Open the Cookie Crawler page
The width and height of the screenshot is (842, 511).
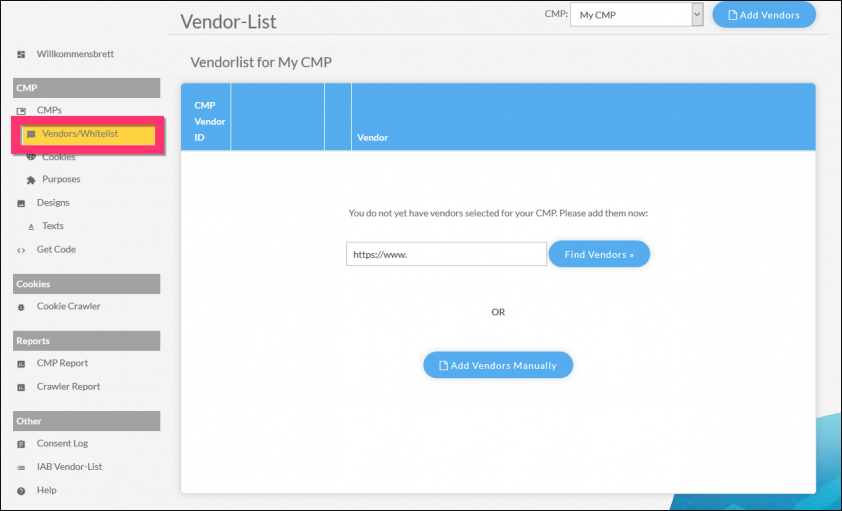coord(69,306)
